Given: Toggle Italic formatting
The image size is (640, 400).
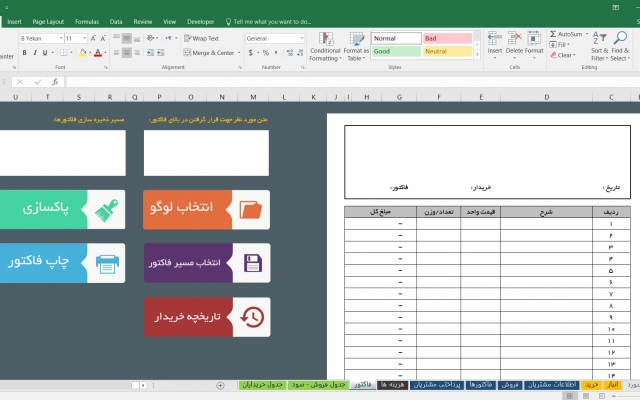Looking at the screenshot, I should tap(35, 53).
